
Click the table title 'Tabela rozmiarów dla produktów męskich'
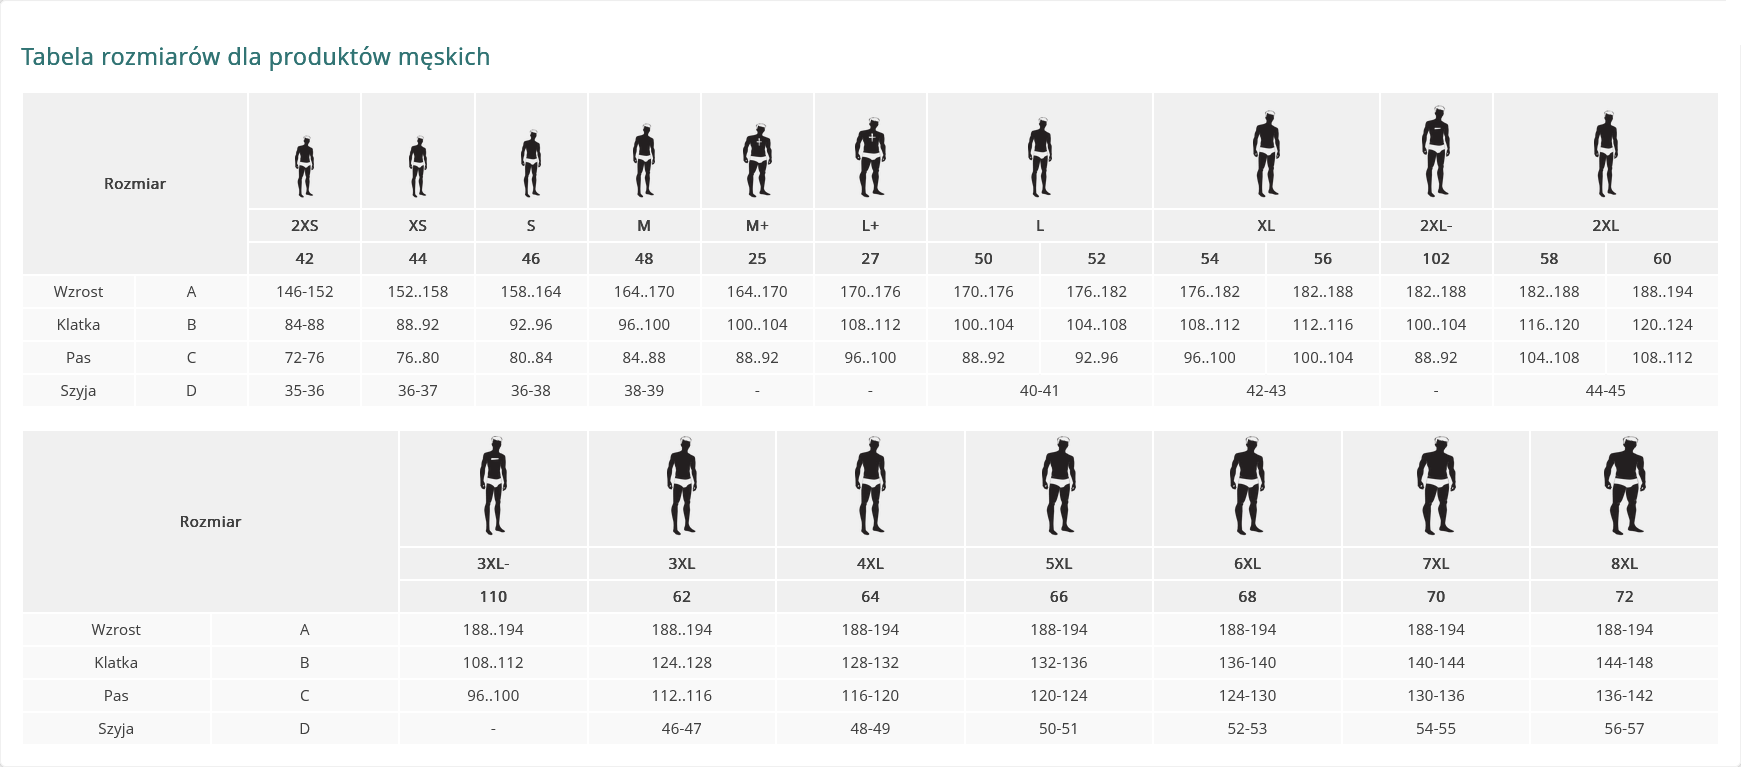(256, 57)
